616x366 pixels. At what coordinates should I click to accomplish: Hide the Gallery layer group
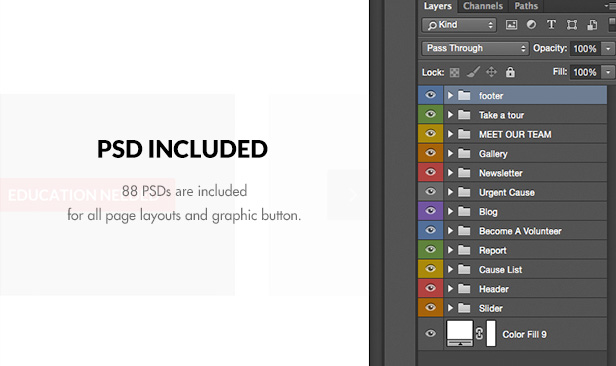click(x=431, y=153)
